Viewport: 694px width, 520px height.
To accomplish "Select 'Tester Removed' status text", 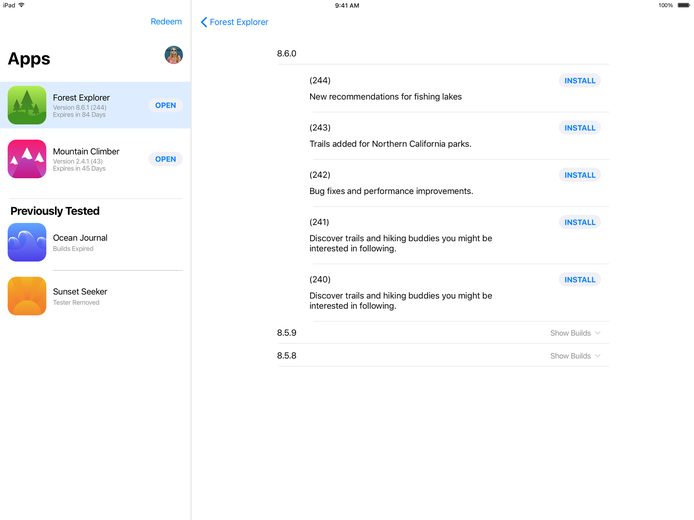I will pos(76,303).
